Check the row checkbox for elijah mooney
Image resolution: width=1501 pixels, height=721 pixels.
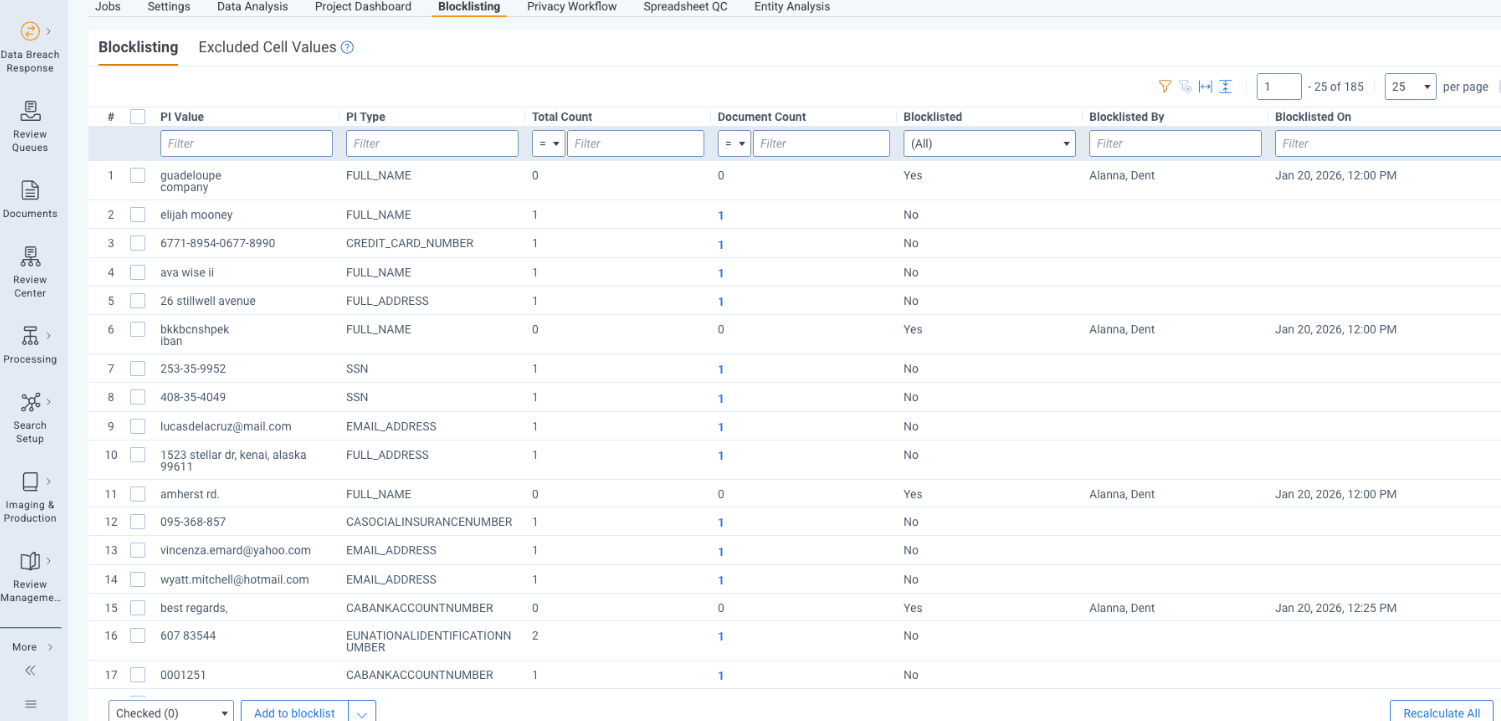point(137,214)
